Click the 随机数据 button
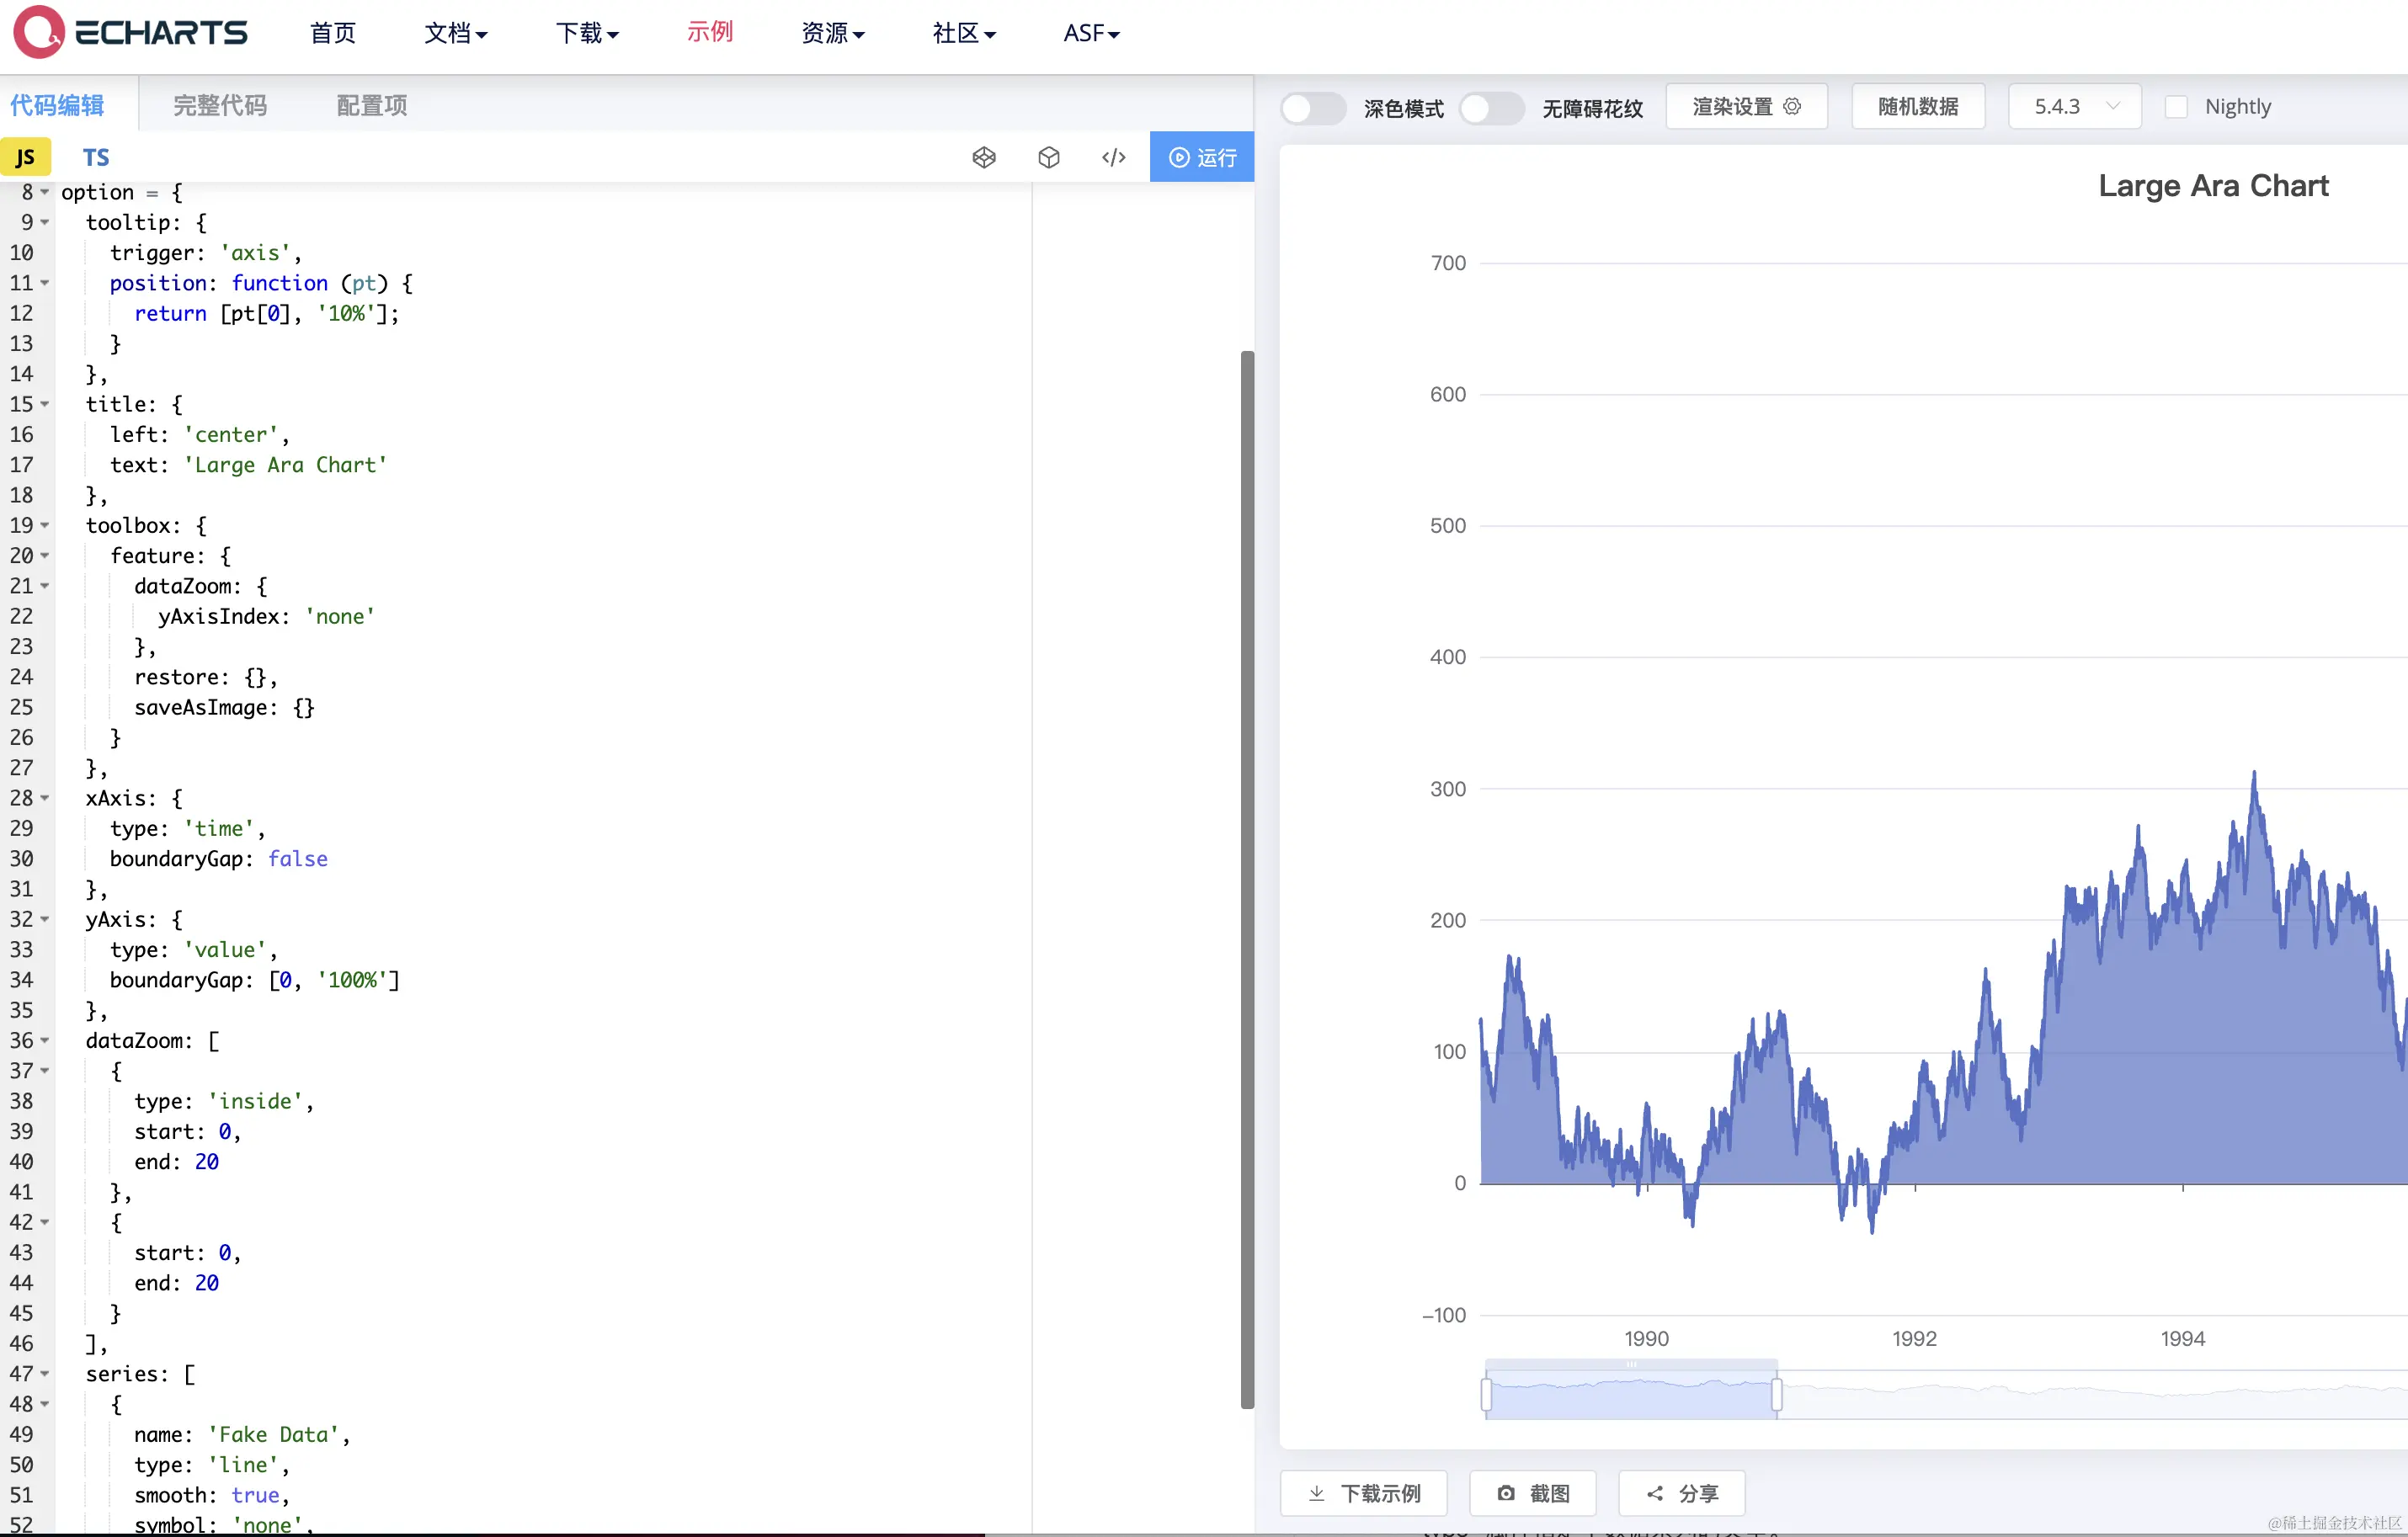Viewport: 2408px width, 1537px height. pyautogui.click(x=1917, y=106)
